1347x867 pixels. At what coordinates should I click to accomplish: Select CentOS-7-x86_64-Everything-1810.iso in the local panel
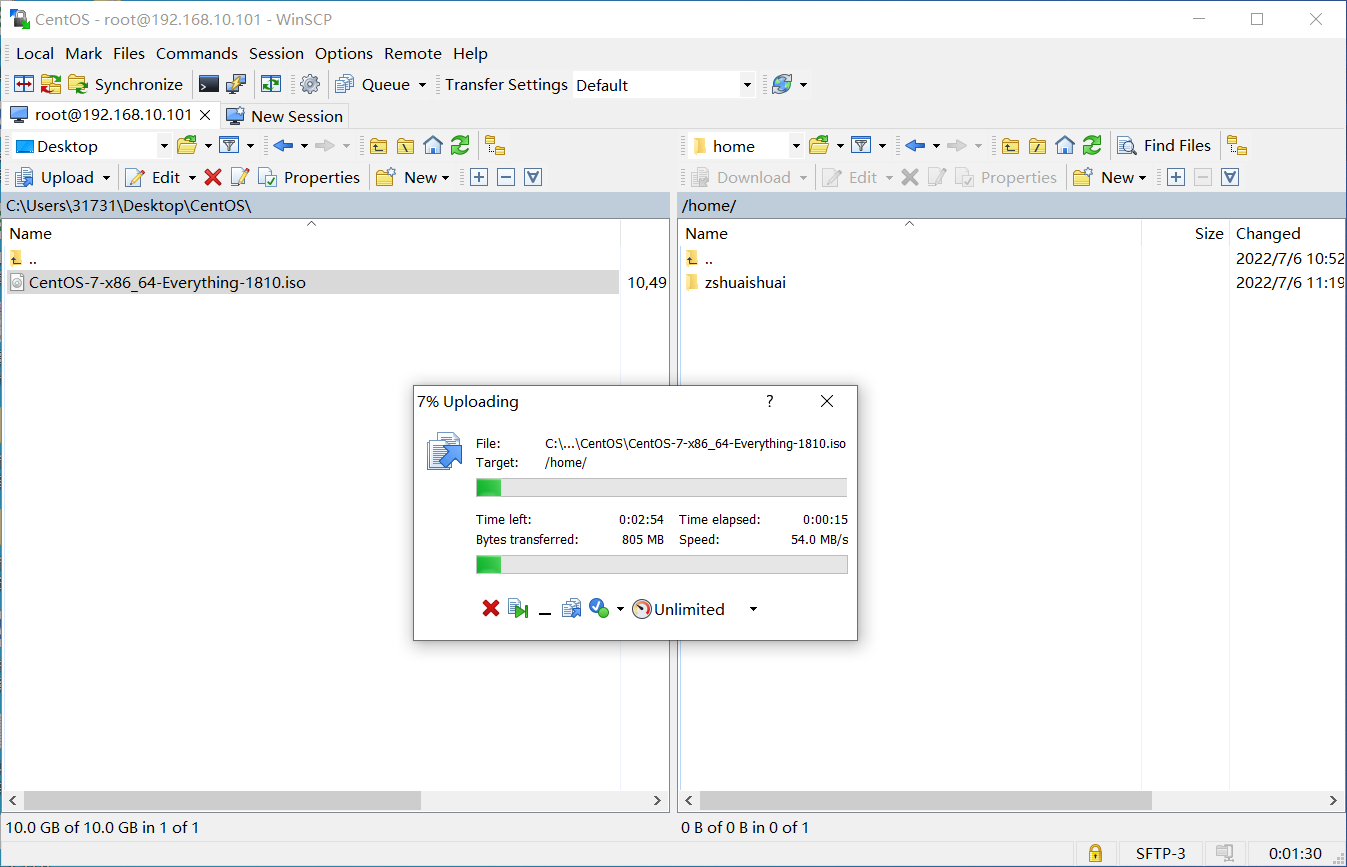pos(312,282)
